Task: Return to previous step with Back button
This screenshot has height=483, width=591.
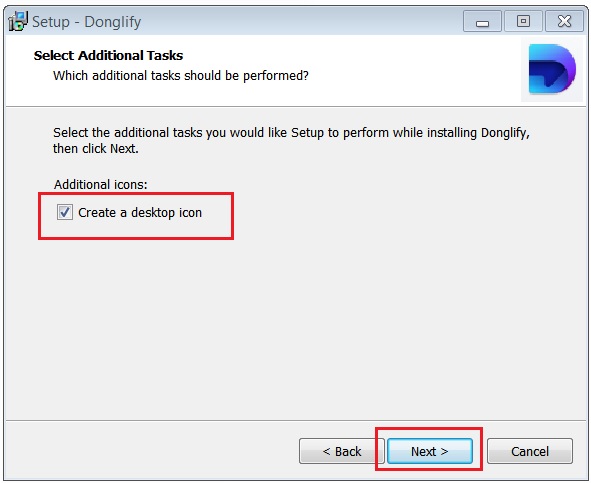Action: pos(341,451)
